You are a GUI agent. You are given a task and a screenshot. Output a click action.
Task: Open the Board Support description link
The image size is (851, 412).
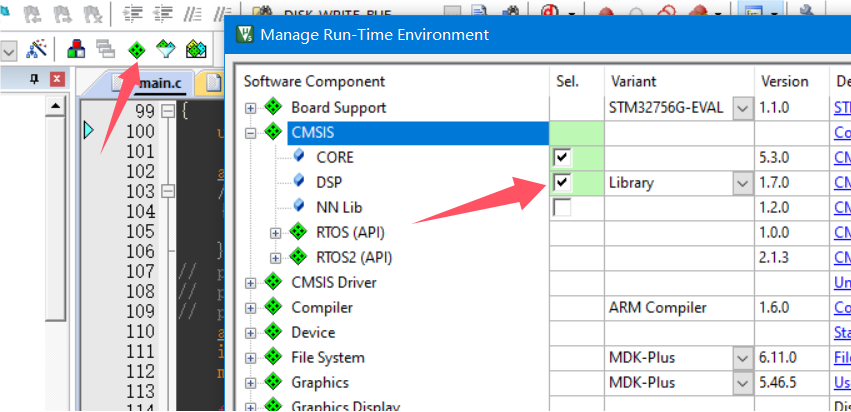pos(842,107)
